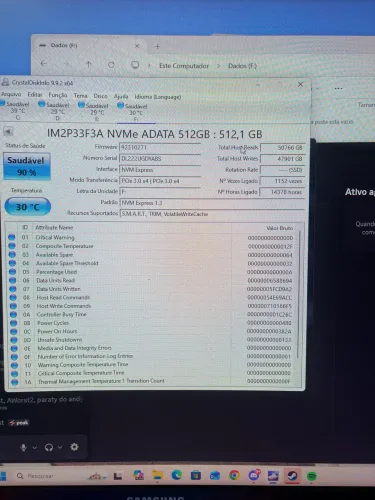Select the Composite Temperature attribute row
This screenshot has height=500, width=375.
click(x=151, y=246)
